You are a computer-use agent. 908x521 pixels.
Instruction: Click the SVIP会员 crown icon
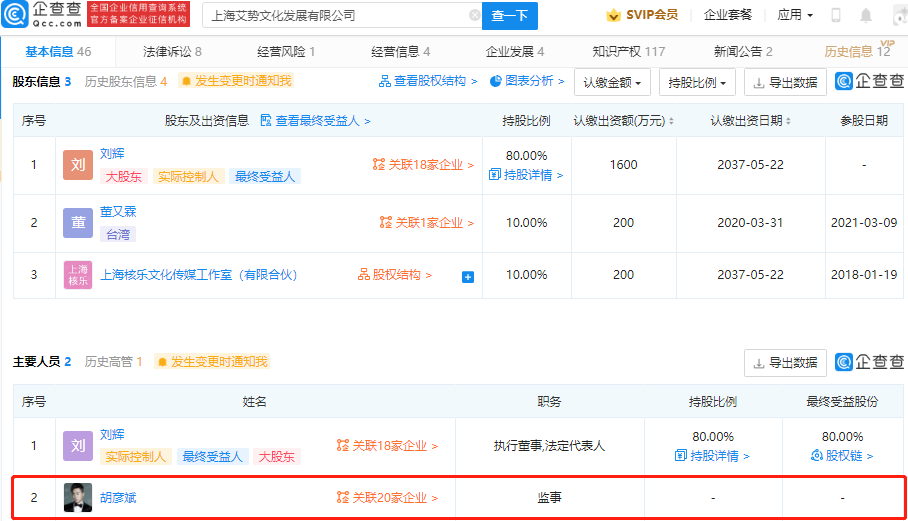[x=613, y=15]
